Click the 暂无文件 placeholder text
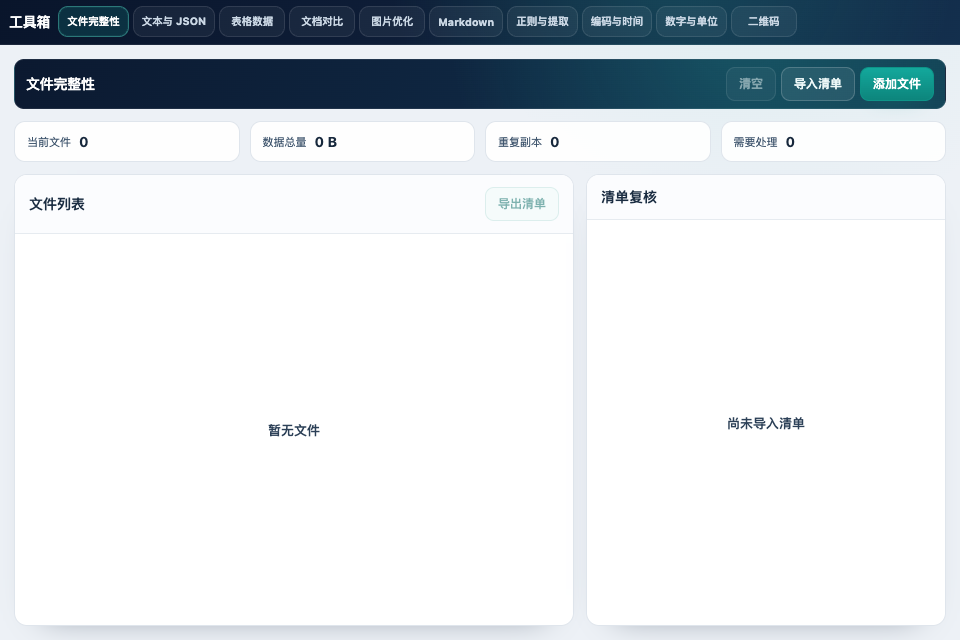 [294, 431]
